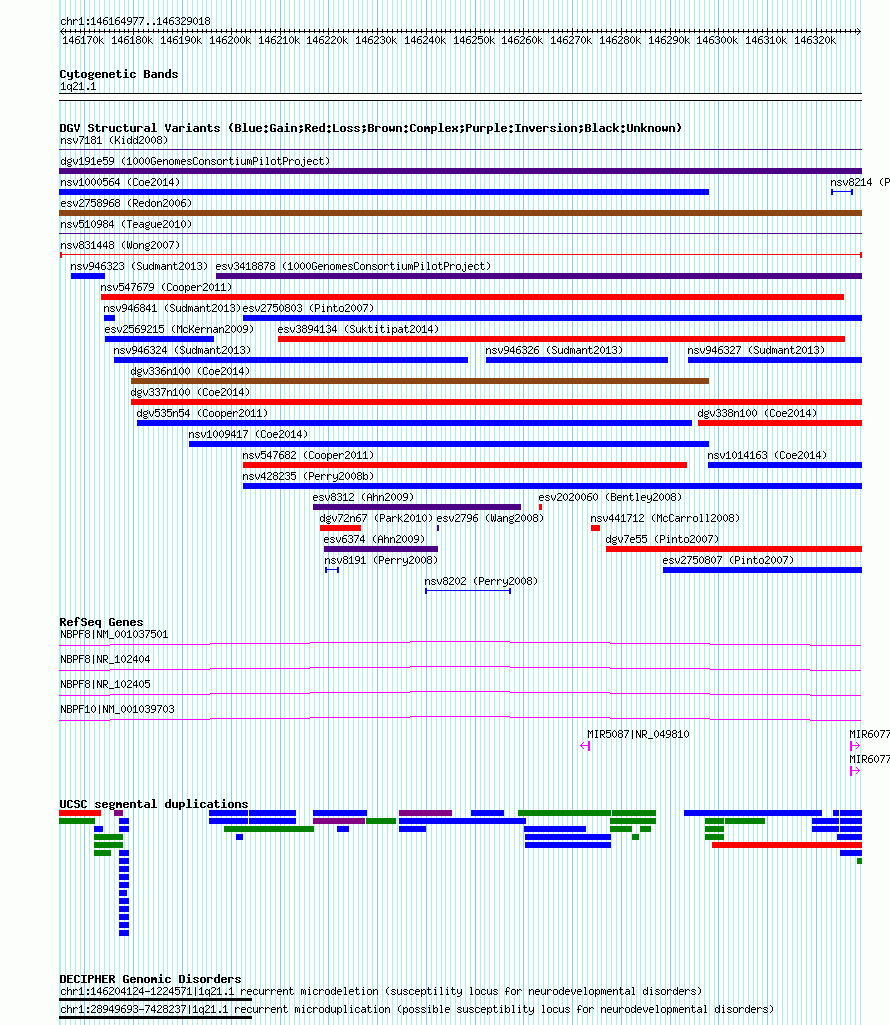This screenshot has width=890, height=1025.
Task: Click dgv338n100 (Coe2014) label
Action: (757, 413)
